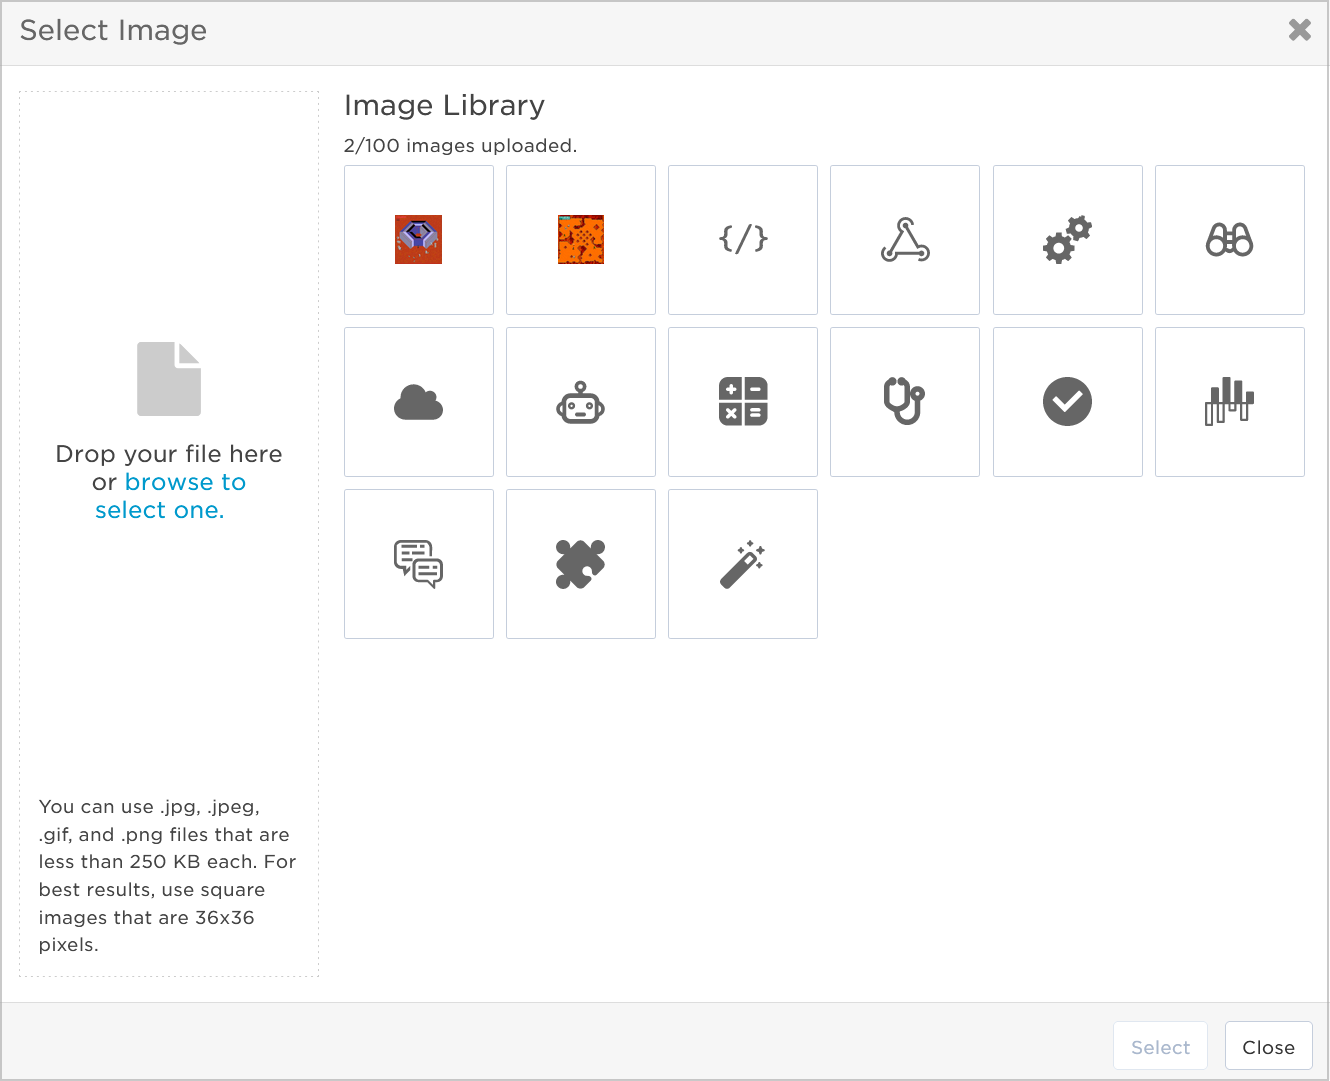Click the 'Drop your file here' text
This screenshot has width=1330, height=1081.
click(169, 454)
